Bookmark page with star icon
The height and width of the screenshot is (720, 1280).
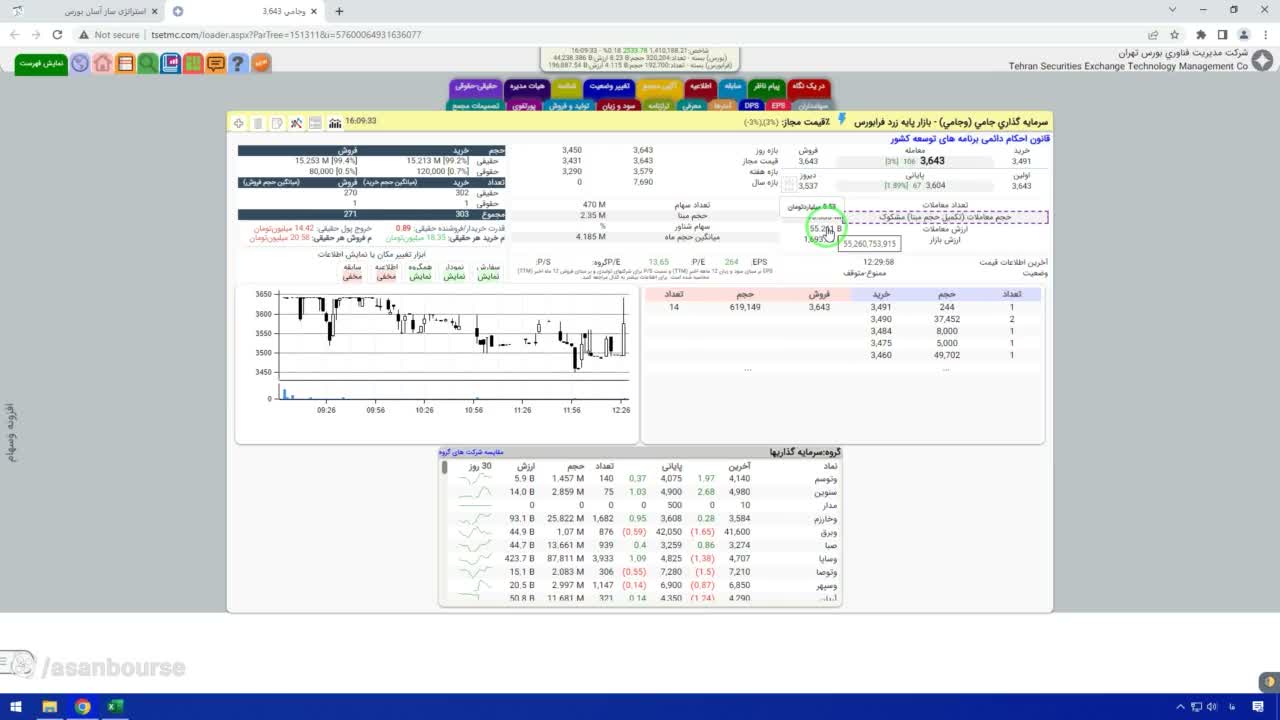[x=1175, y=34]
